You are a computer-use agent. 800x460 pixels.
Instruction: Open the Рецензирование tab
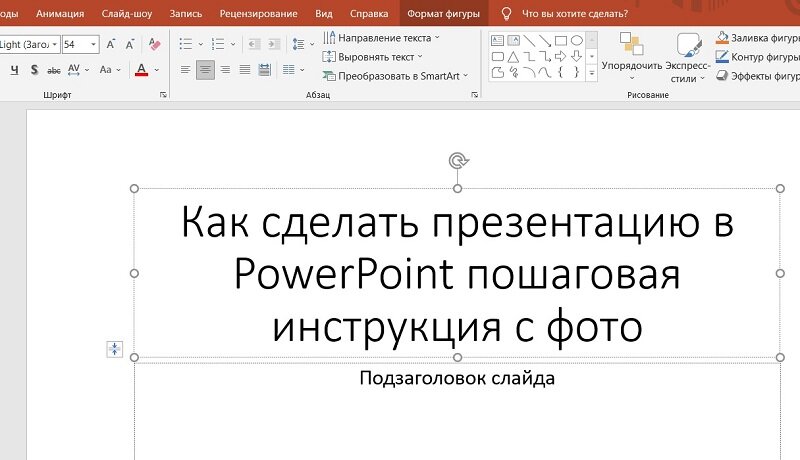[x=258, y=14]
